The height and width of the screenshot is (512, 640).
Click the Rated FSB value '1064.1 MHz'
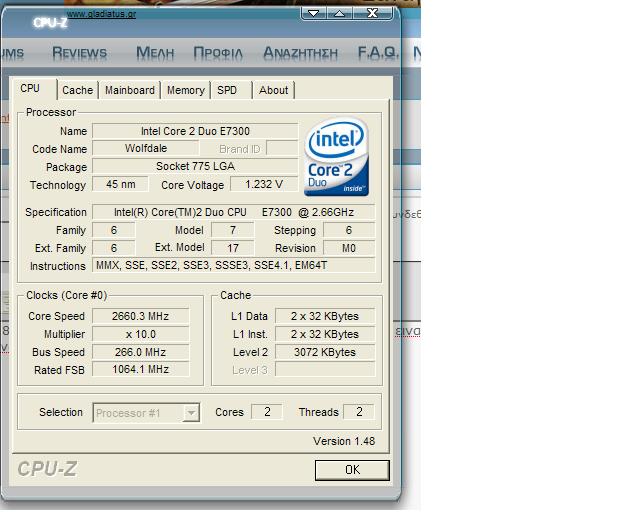(140, 370)
